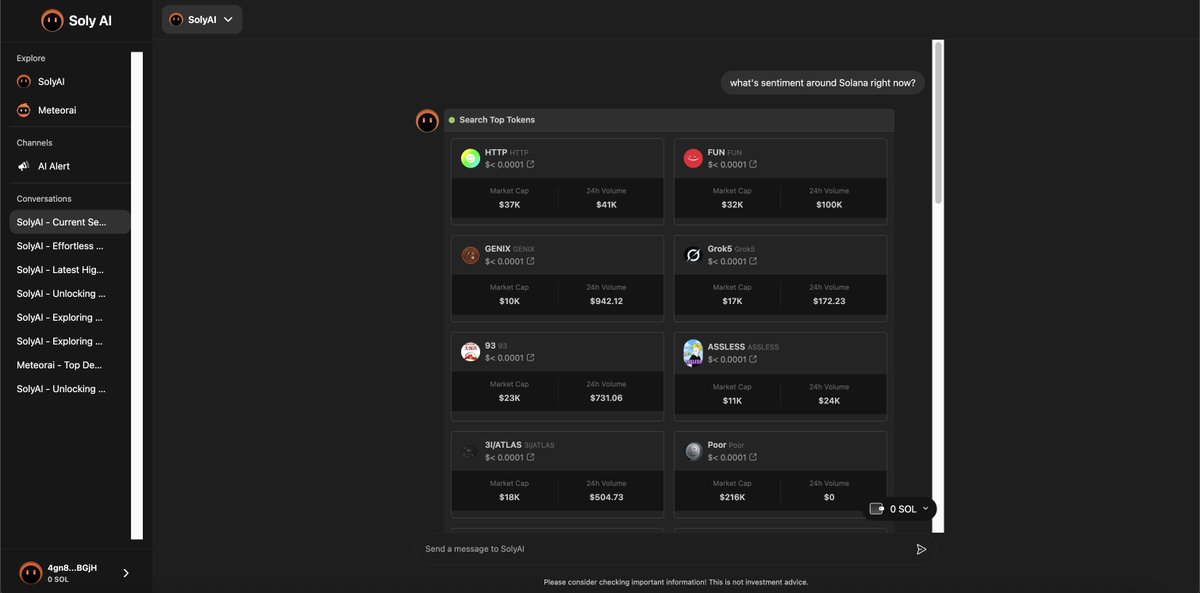Click the user message about Solana sentiment
Screen dimensions: 1200x593
tap(822, 83)
